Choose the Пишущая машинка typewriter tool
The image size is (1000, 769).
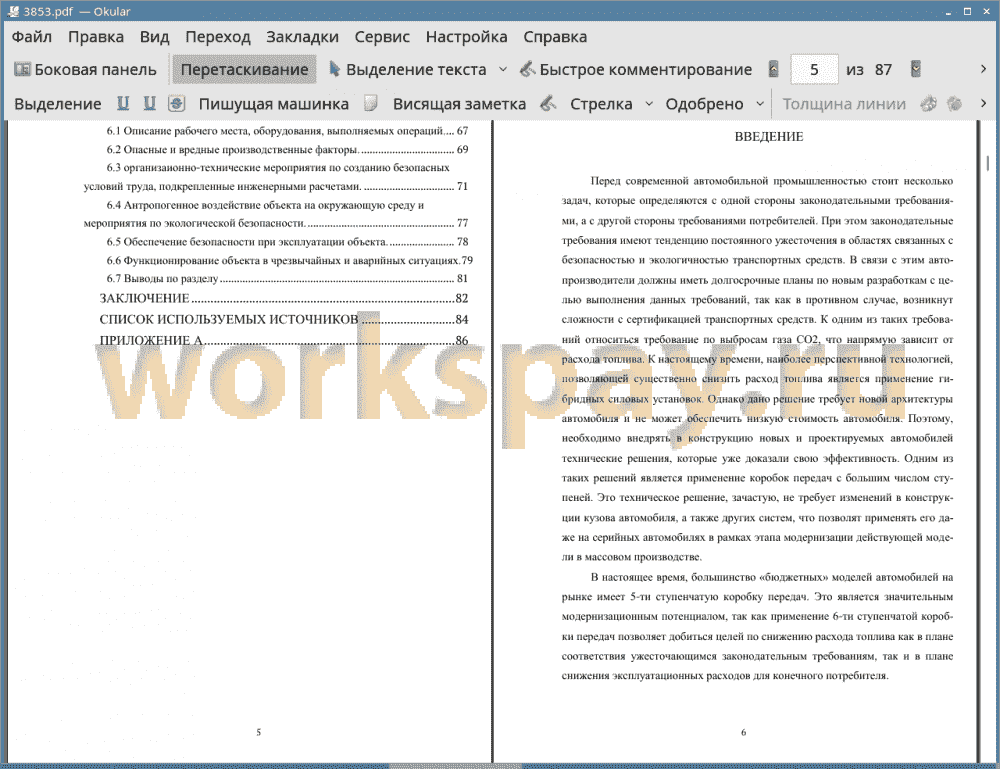[x=274, y=104]
